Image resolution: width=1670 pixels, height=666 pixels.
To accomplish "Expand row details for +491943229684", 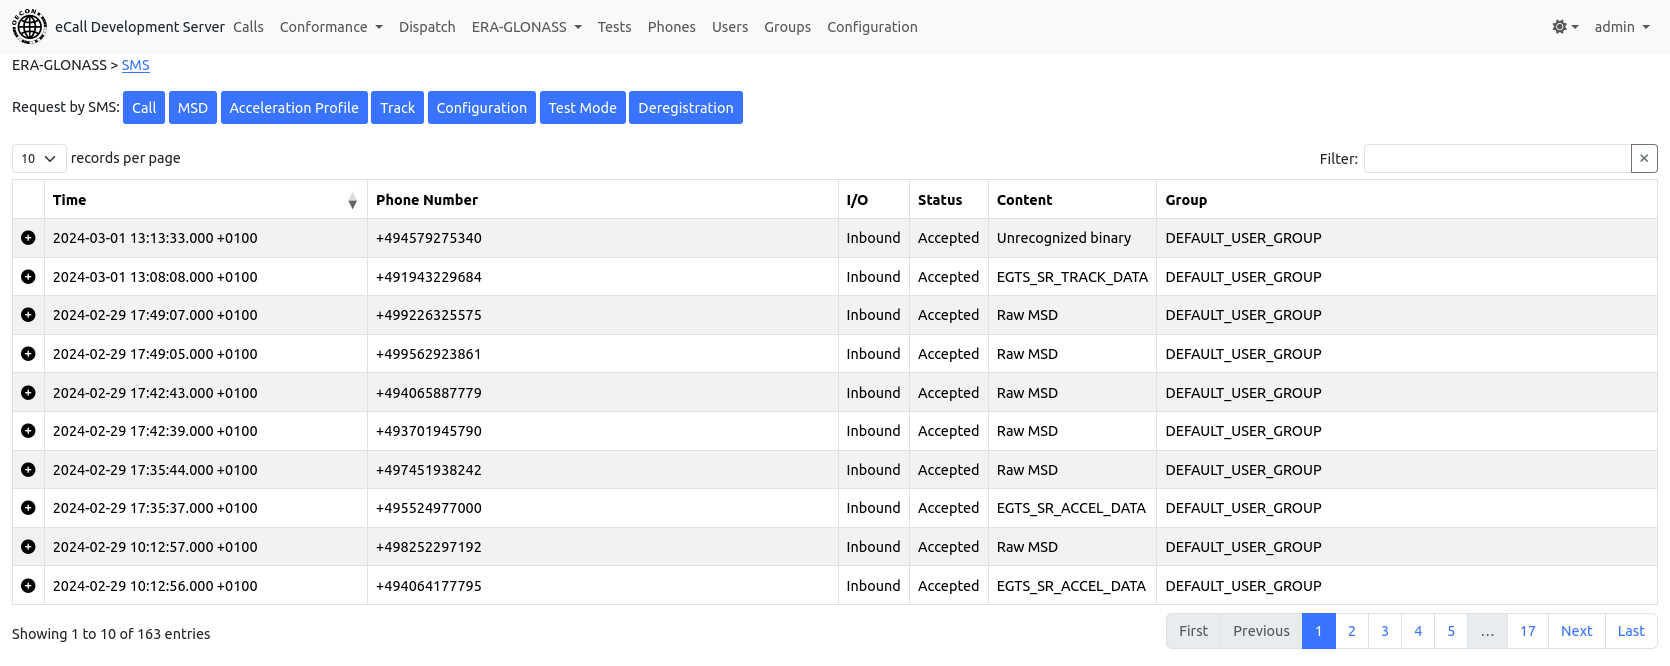I will [28, 277].
